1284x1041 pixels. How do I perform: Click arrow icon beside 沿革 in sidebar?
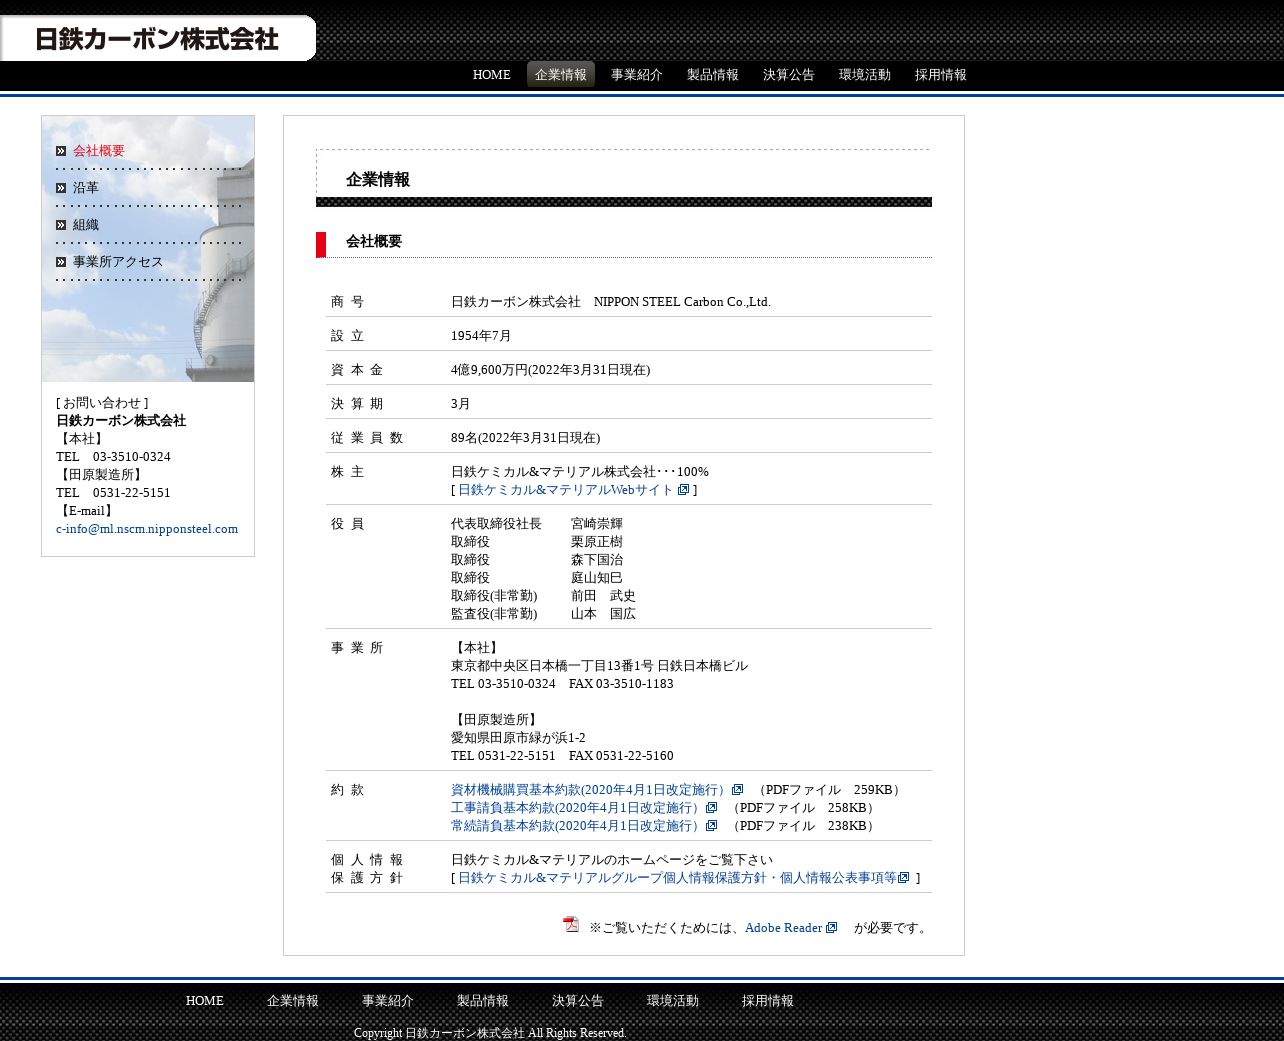61,188
